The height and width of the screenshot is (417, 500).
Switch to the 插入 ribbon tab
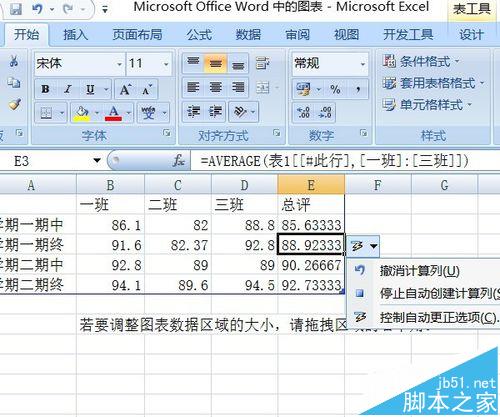click(x=76, y=34)
